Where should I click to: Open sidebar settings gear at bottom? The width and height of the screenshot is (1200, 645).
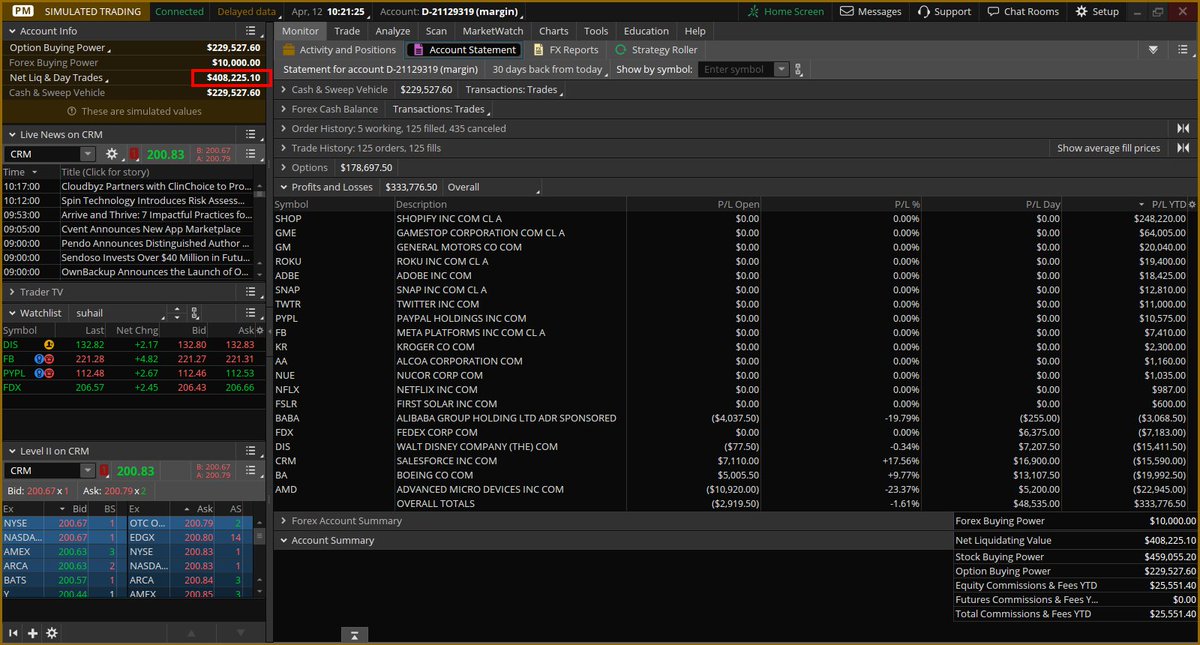pyautogui.click(x=52, y=633)
